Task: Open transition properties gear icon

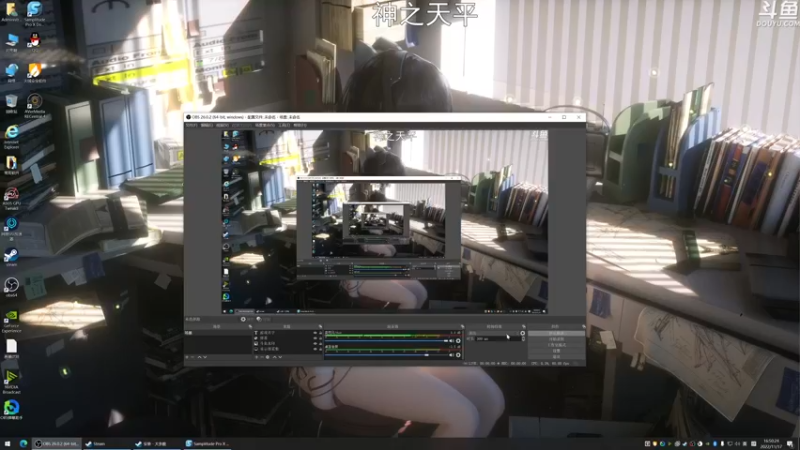Action: point(522,333)
